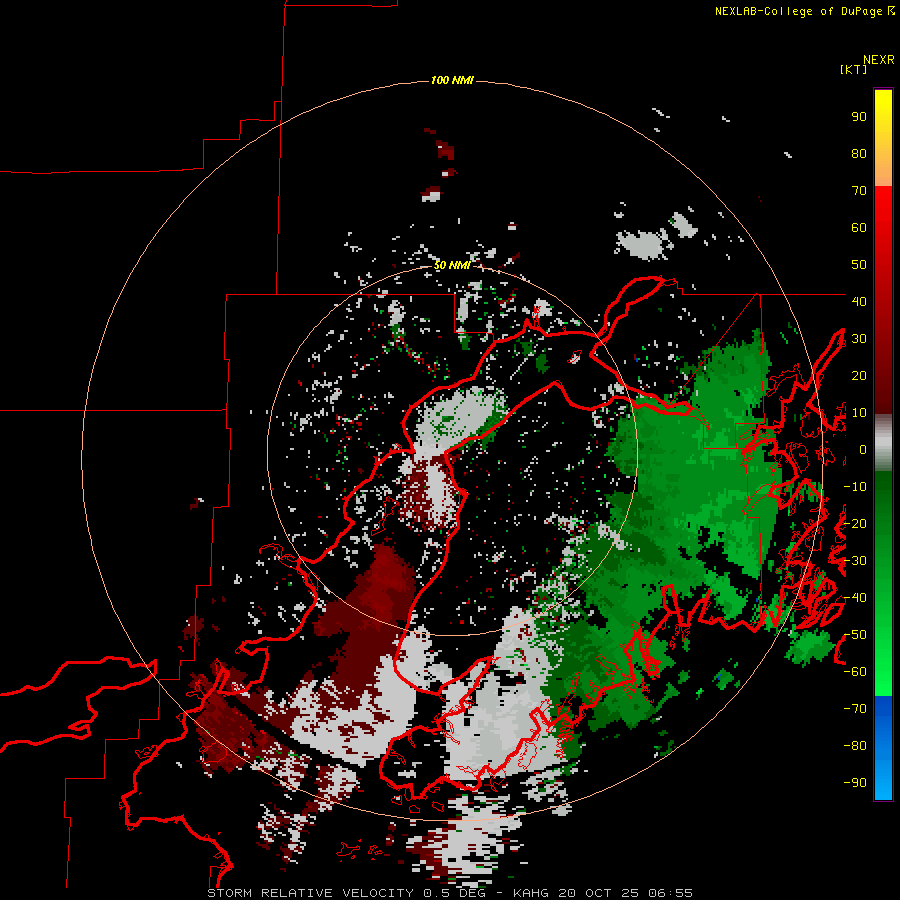This screenshot has width=900, height=900.
Task: Click the -60 value on the velocity scale
Action: 855,672
